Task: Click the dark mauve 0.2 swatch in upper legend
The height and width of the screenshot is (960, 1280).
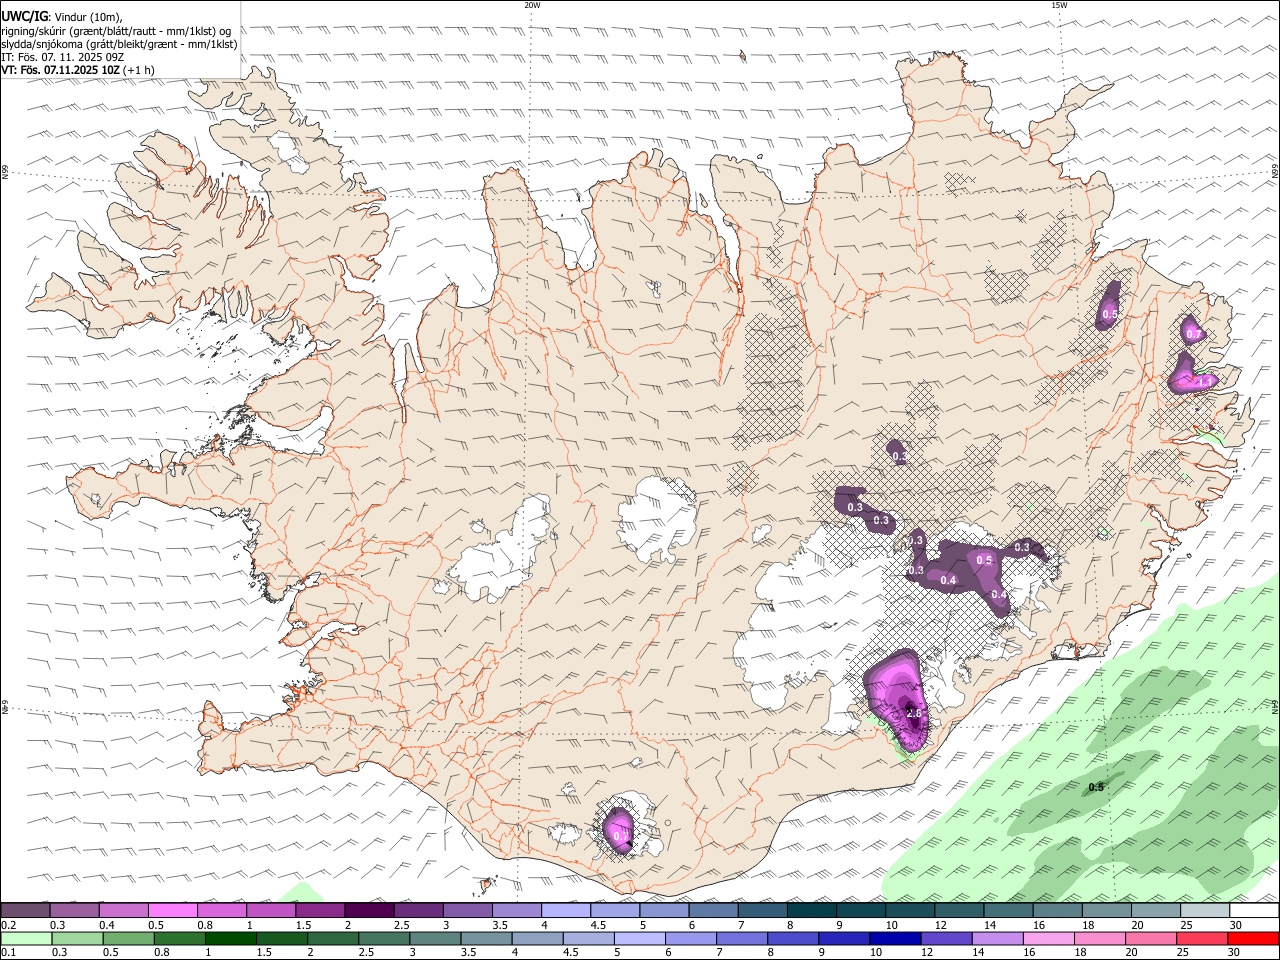Action: 25,910
